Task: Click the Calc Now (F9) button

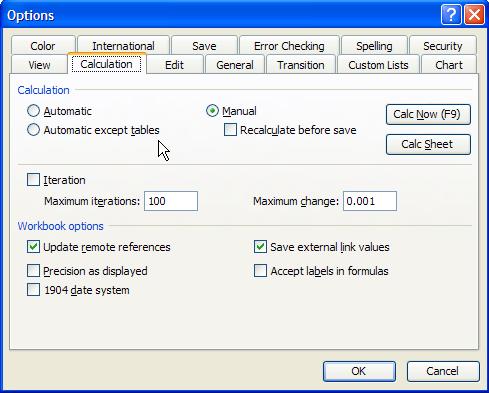Action: 428,115
